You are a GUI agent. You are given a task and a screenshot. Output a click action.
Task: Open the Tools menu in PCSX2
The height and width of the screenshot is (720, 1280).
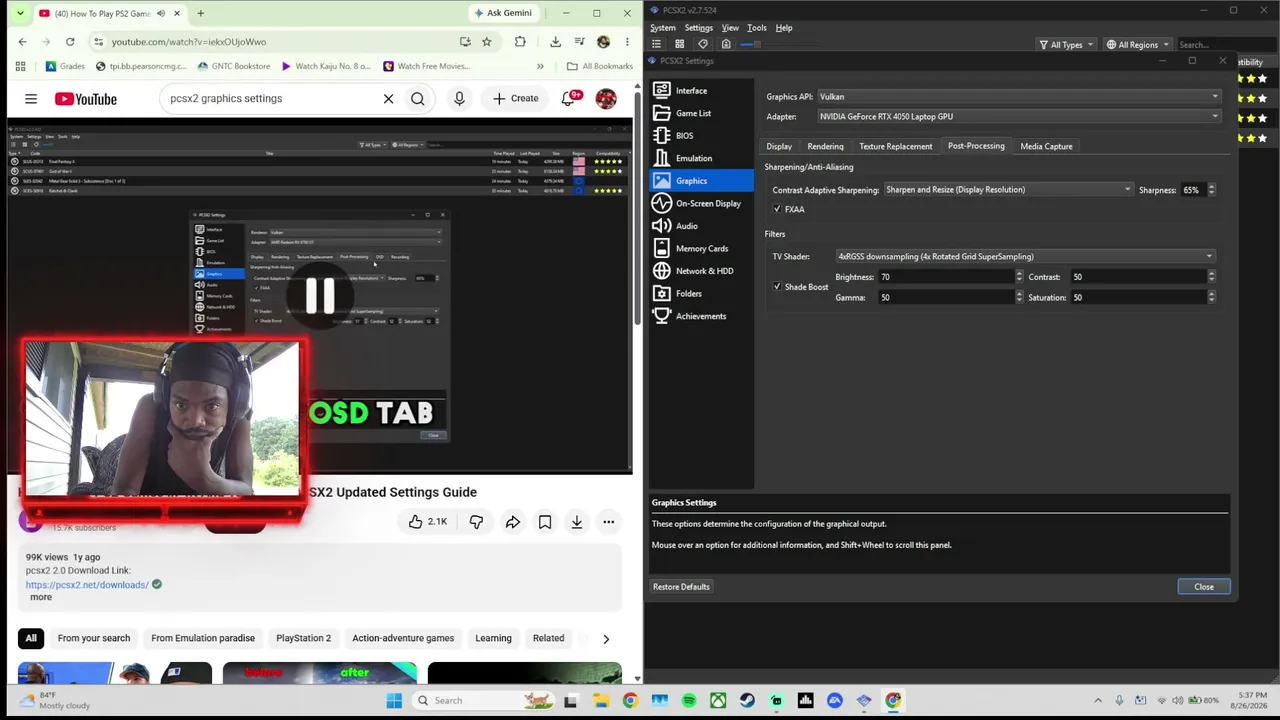[x=757, y=28]
